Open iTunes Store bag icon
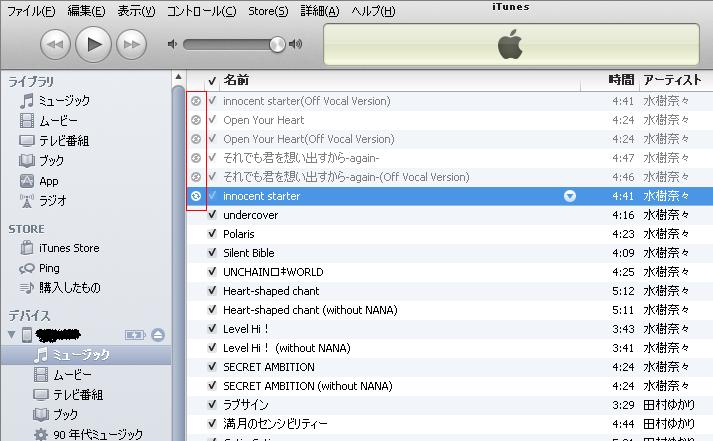 click(27, 248)
